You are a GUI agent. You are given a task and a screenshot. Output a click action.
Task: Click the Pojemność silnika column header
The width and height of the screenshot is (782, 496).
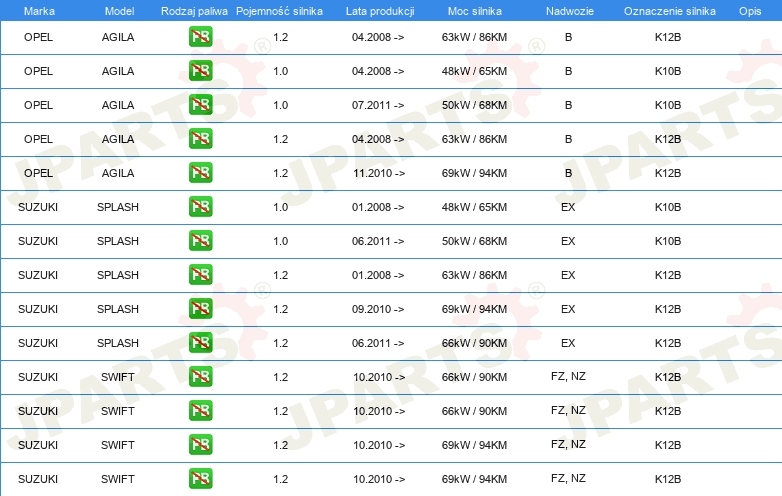coord(279,11)
